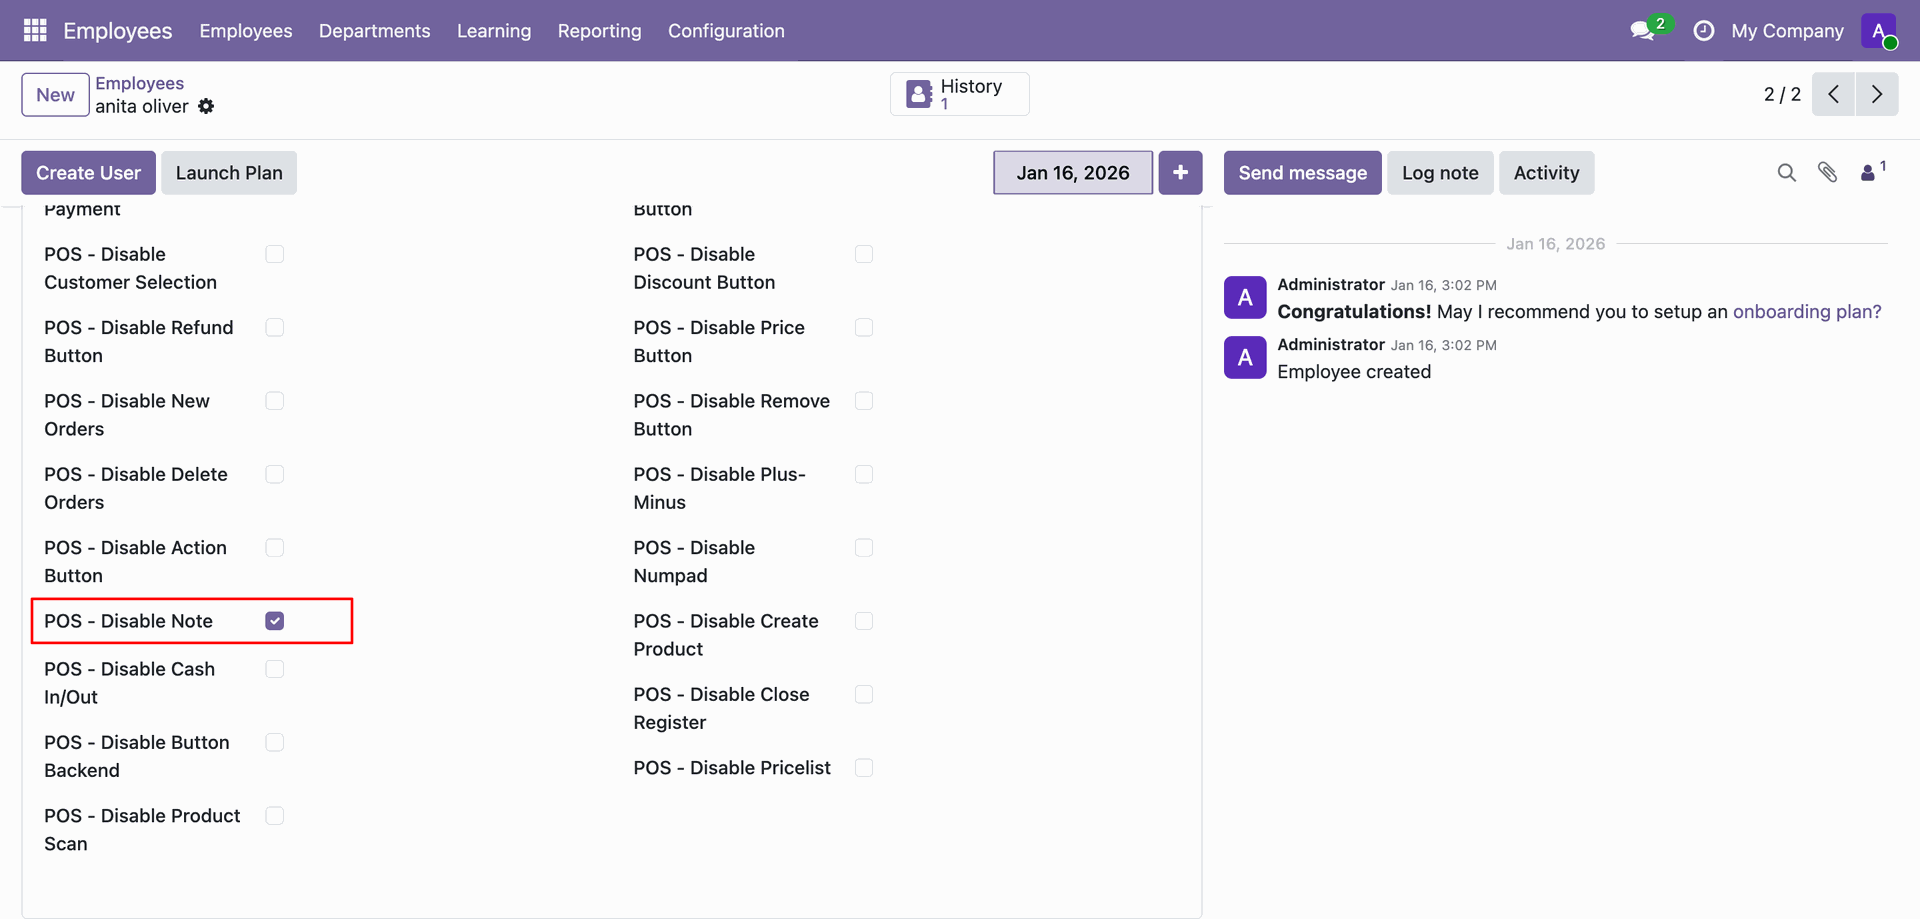Image resolution: width=1920 pixels, height=919 pixels.
Task: Search messages with the magnifier icon
Action: tap(1786, 173)
